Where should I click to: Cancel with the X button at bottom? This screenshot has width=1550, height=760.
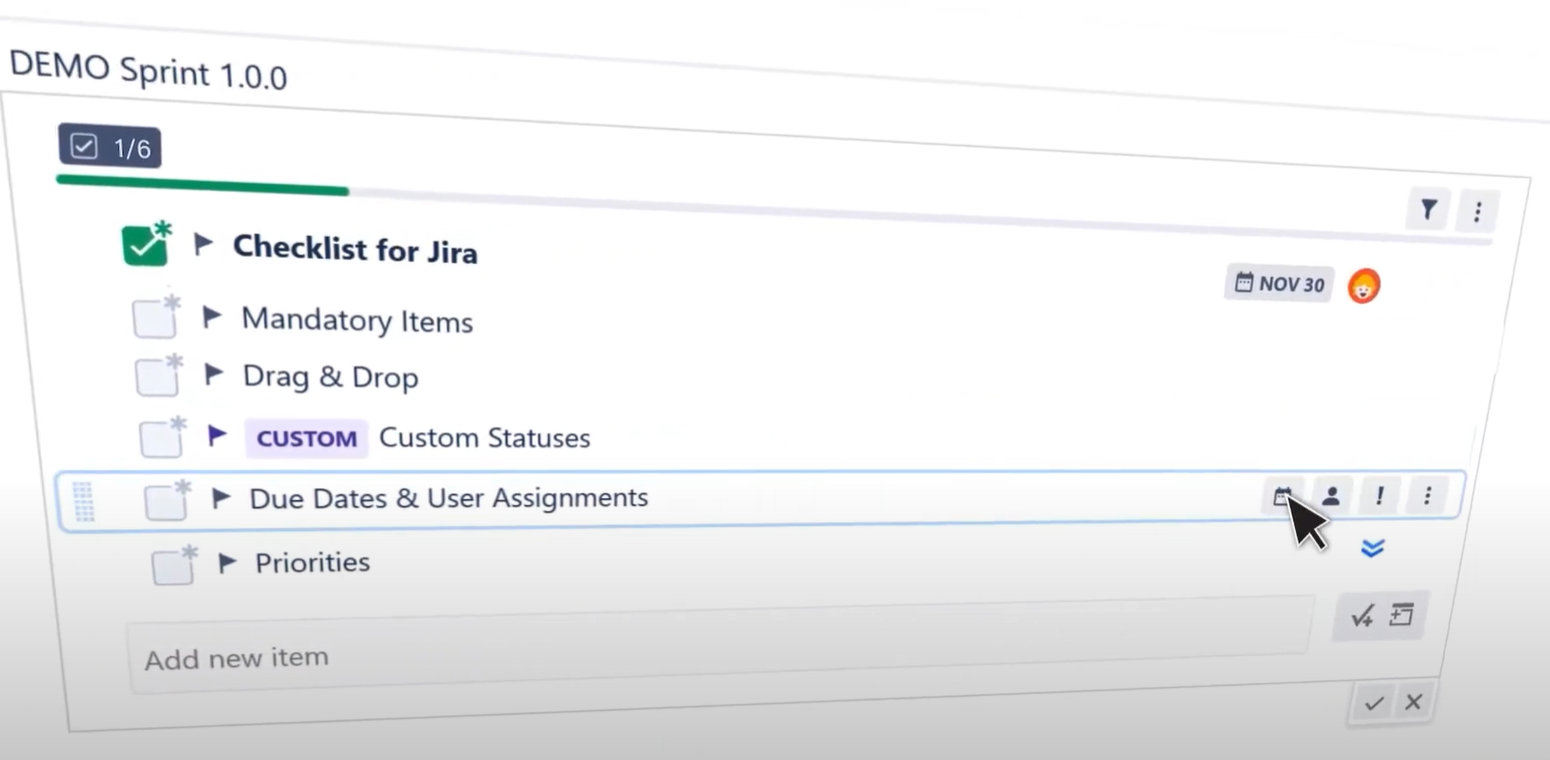coord(1412,701)
